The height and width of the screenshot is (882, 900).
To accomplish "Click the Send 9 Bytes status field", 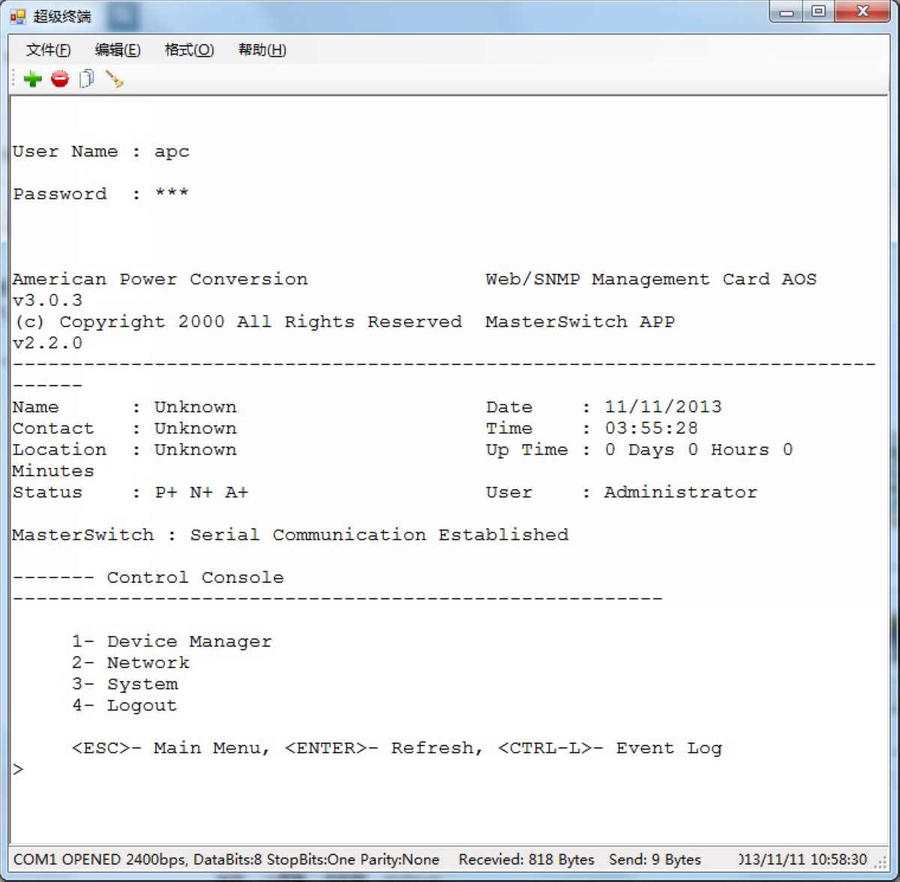I will 654,860.
